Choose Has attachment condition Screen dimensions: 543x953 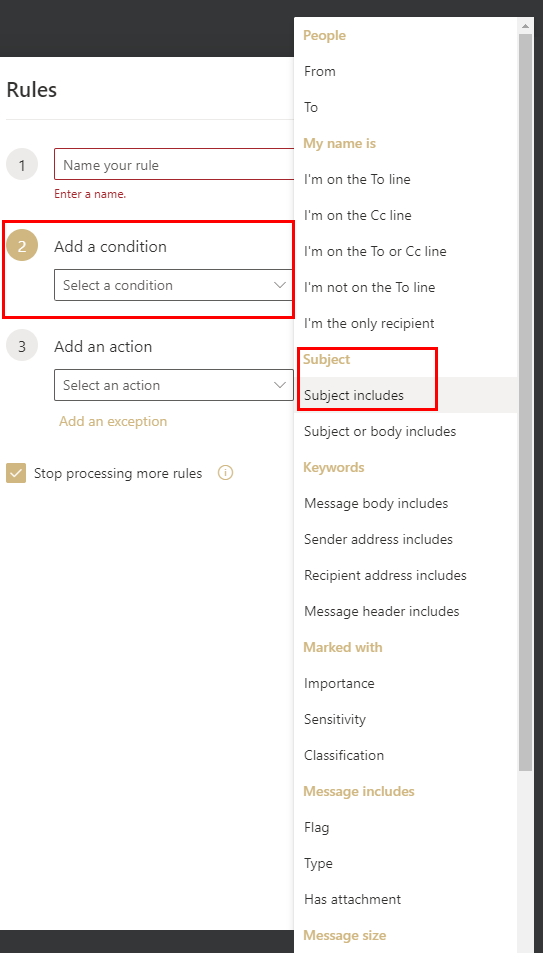pyautogui.click(x=406, y=899)
